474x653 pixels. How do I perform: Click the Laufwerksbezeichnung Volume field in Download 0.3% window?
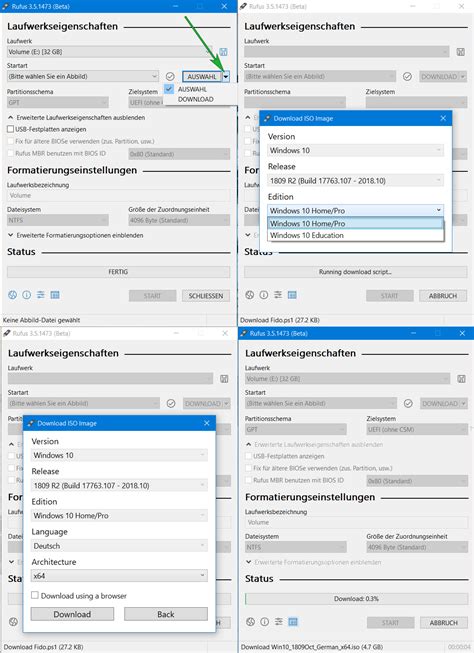point(357,522)
